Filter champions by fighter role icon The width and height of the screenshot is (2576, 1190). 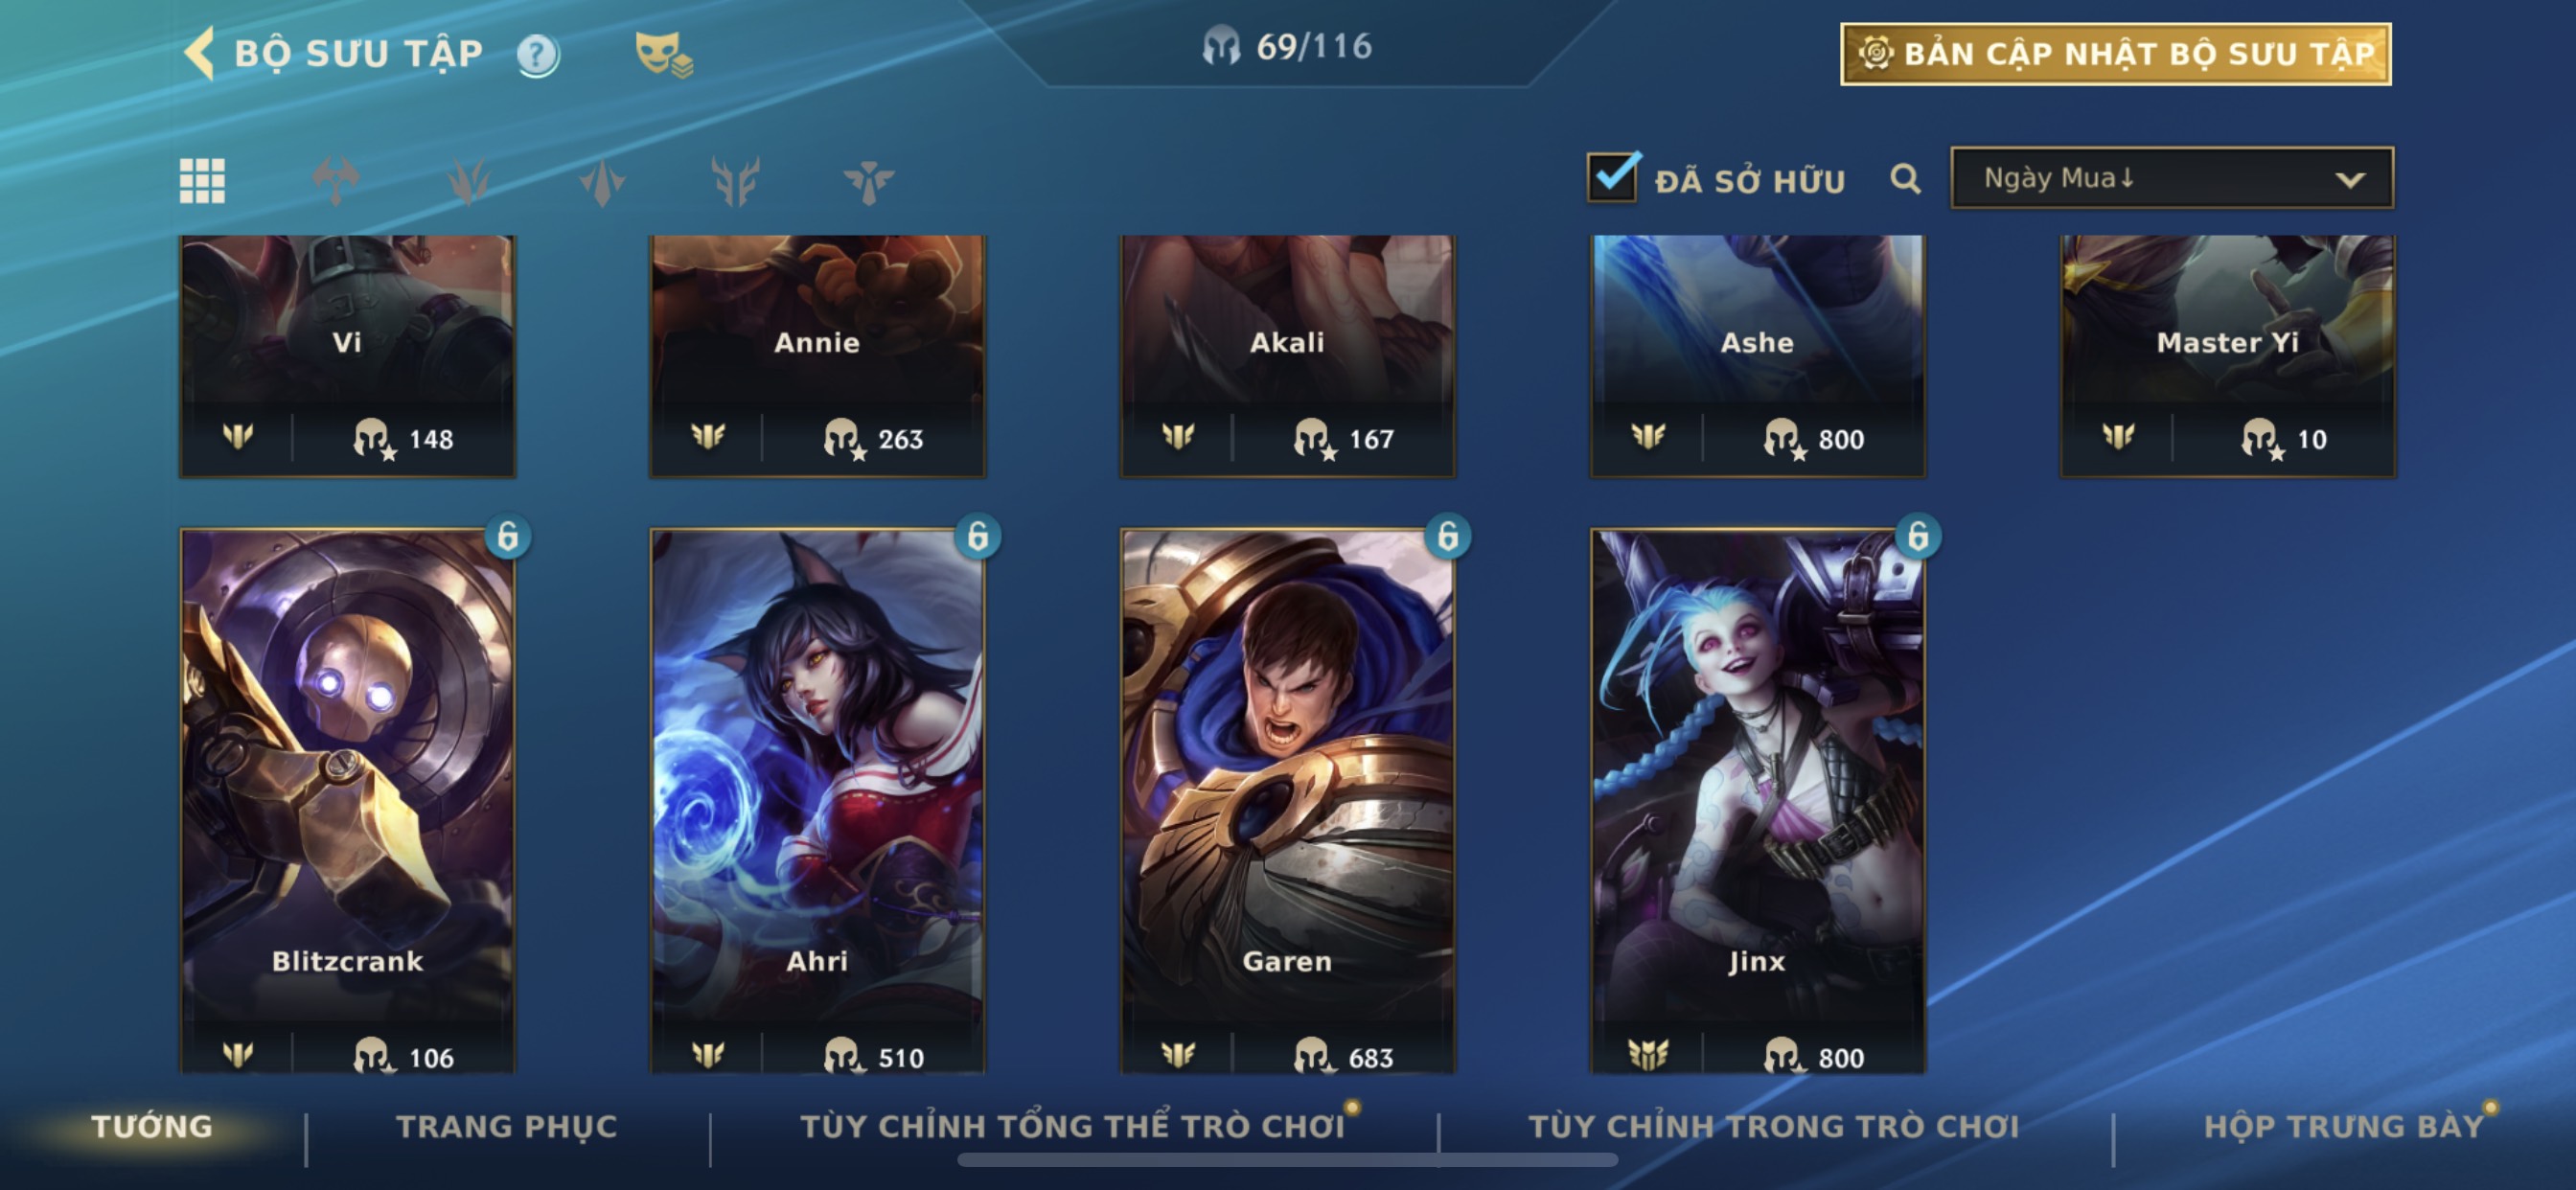336,181
